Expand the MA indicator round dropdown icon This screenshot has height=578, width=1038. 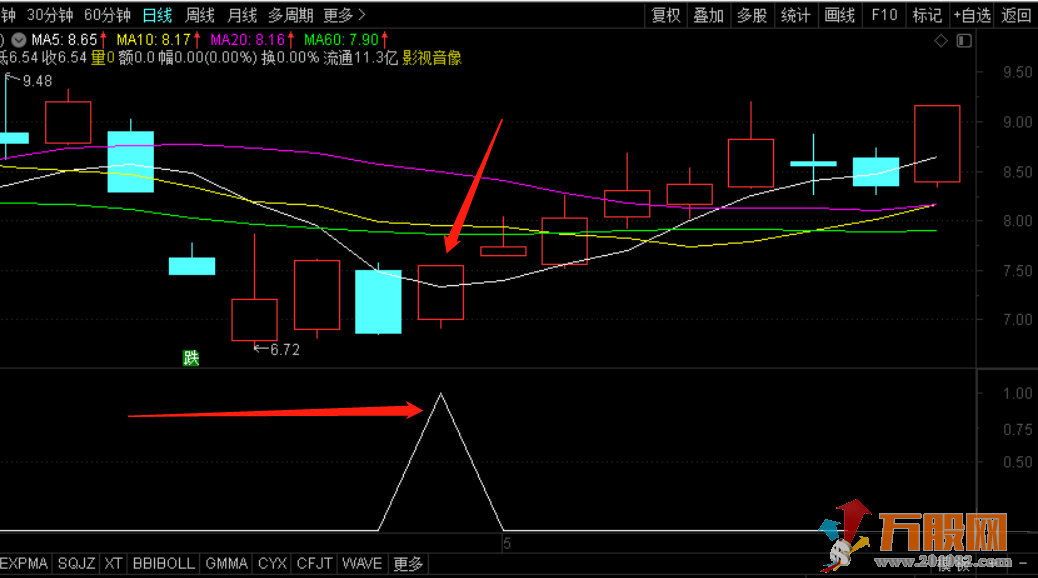point(19,40)
